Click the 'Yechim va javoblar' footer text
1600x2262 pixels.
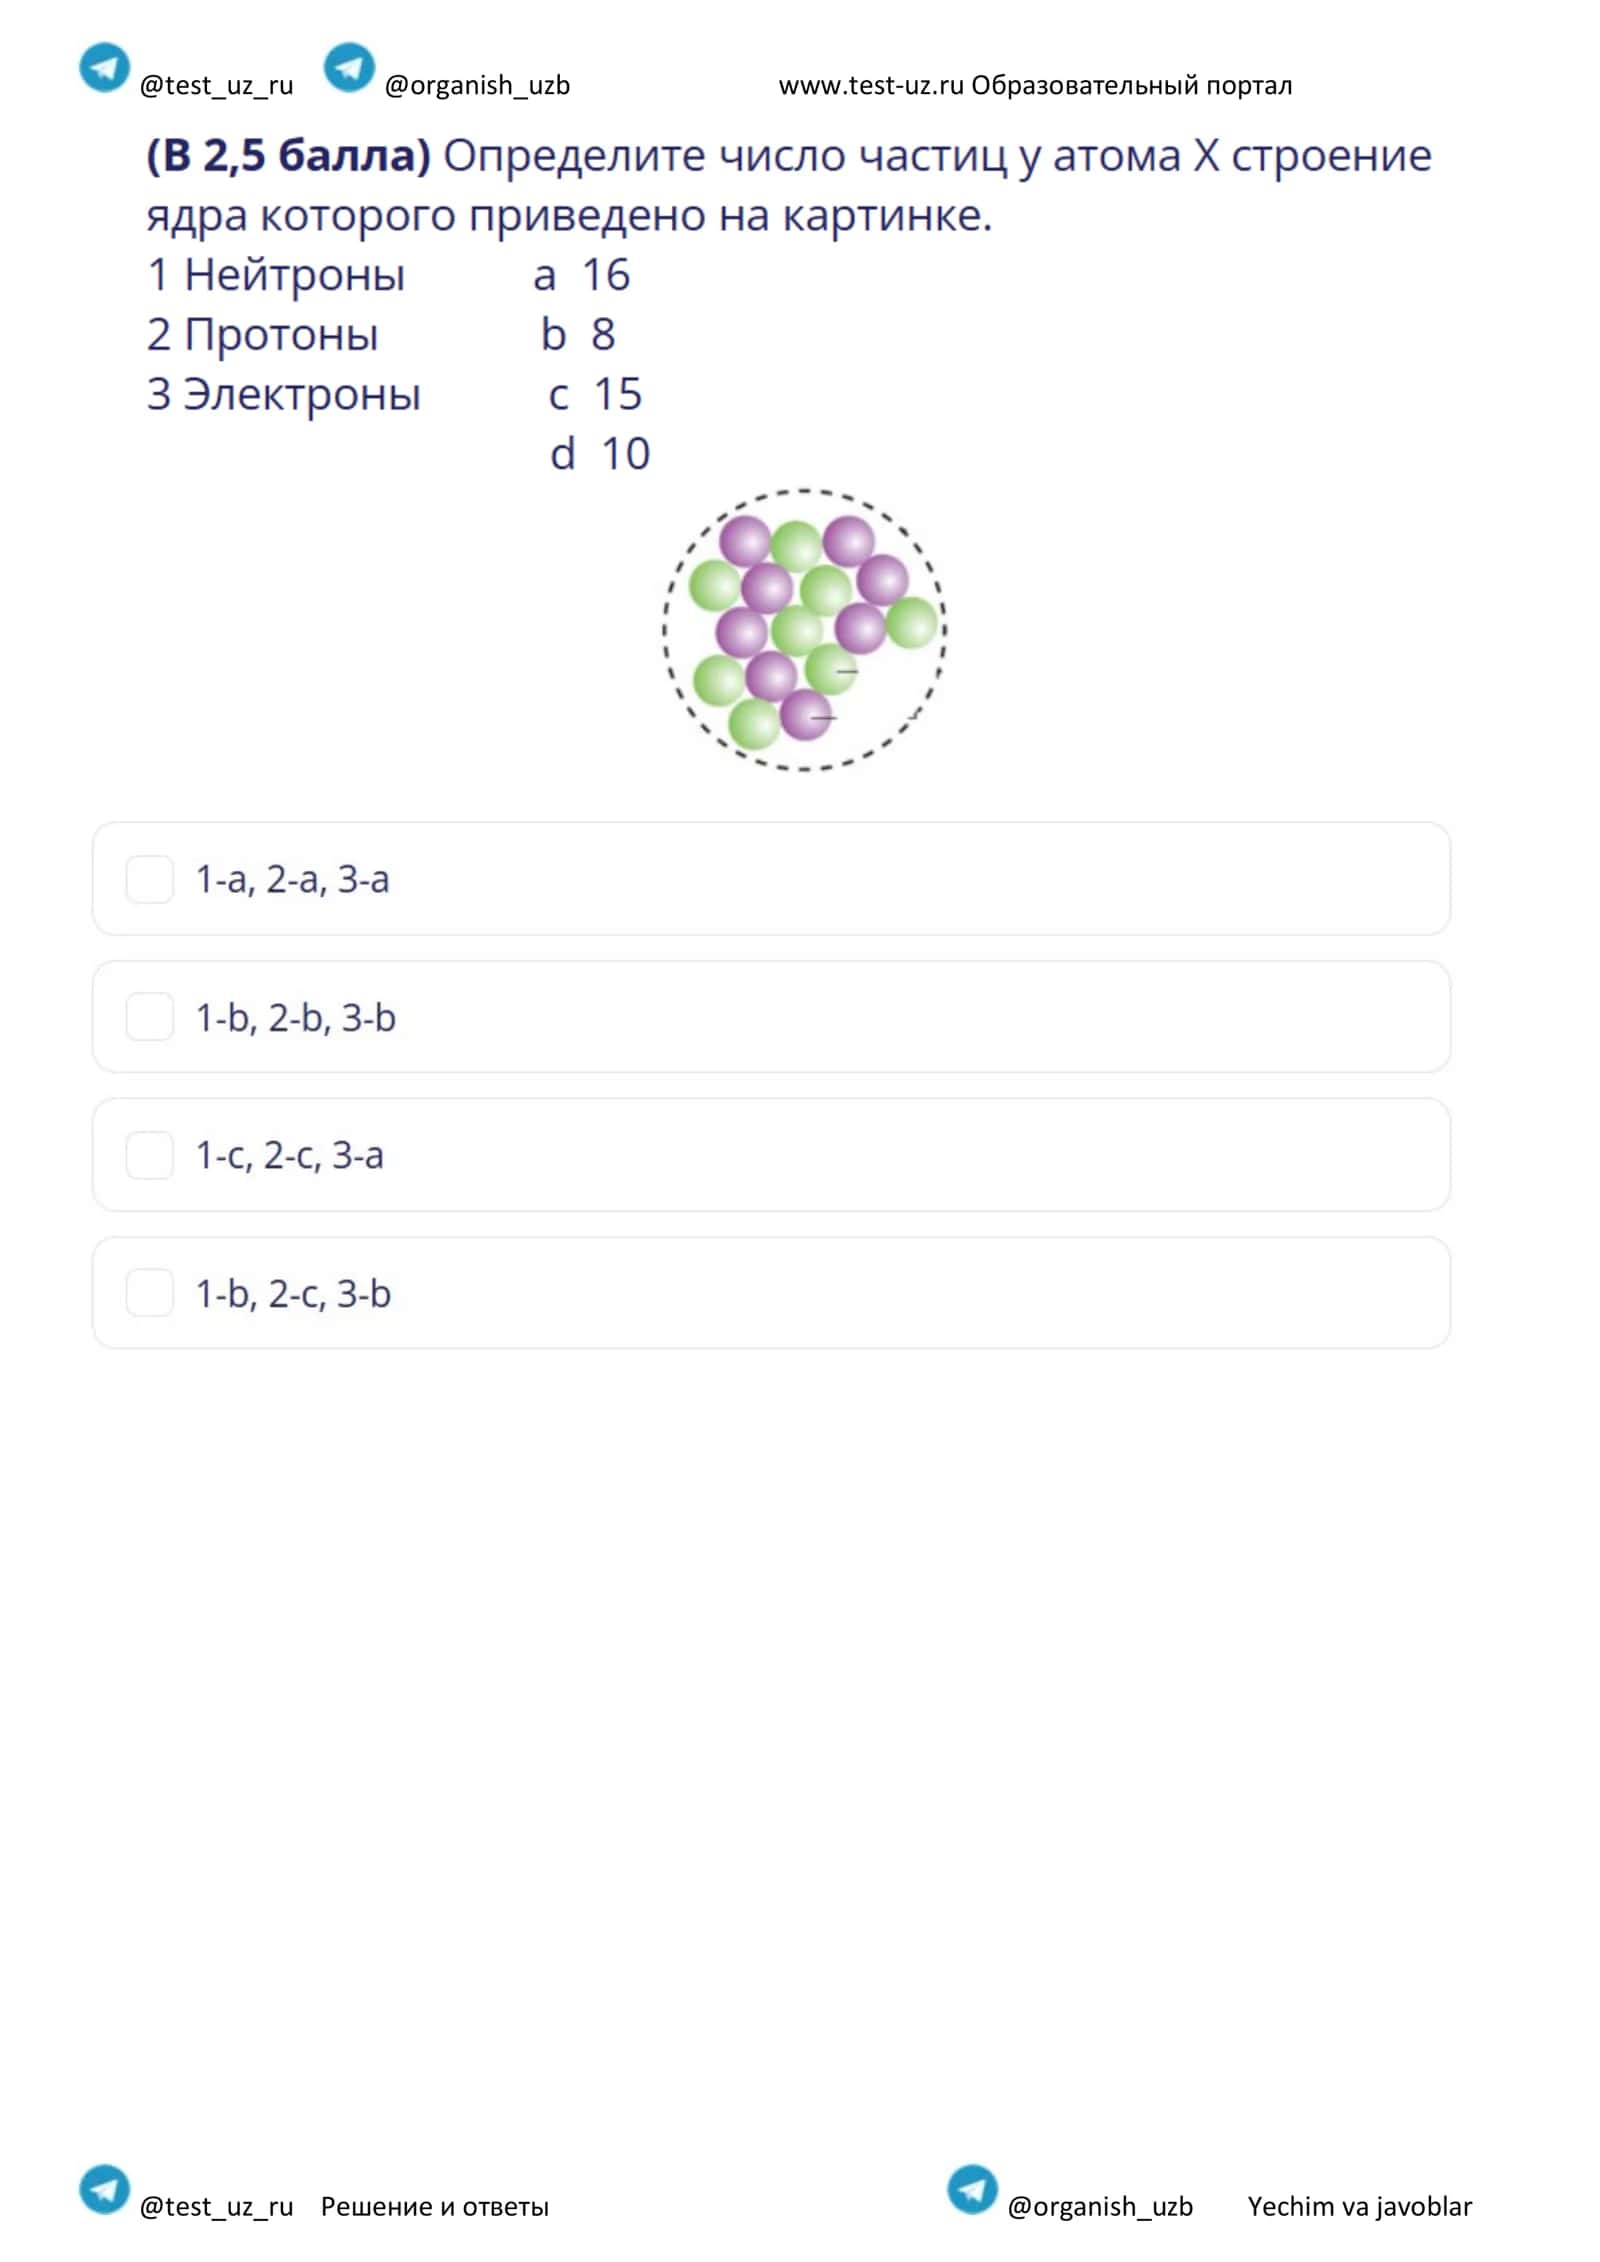coord(1360,2206)
